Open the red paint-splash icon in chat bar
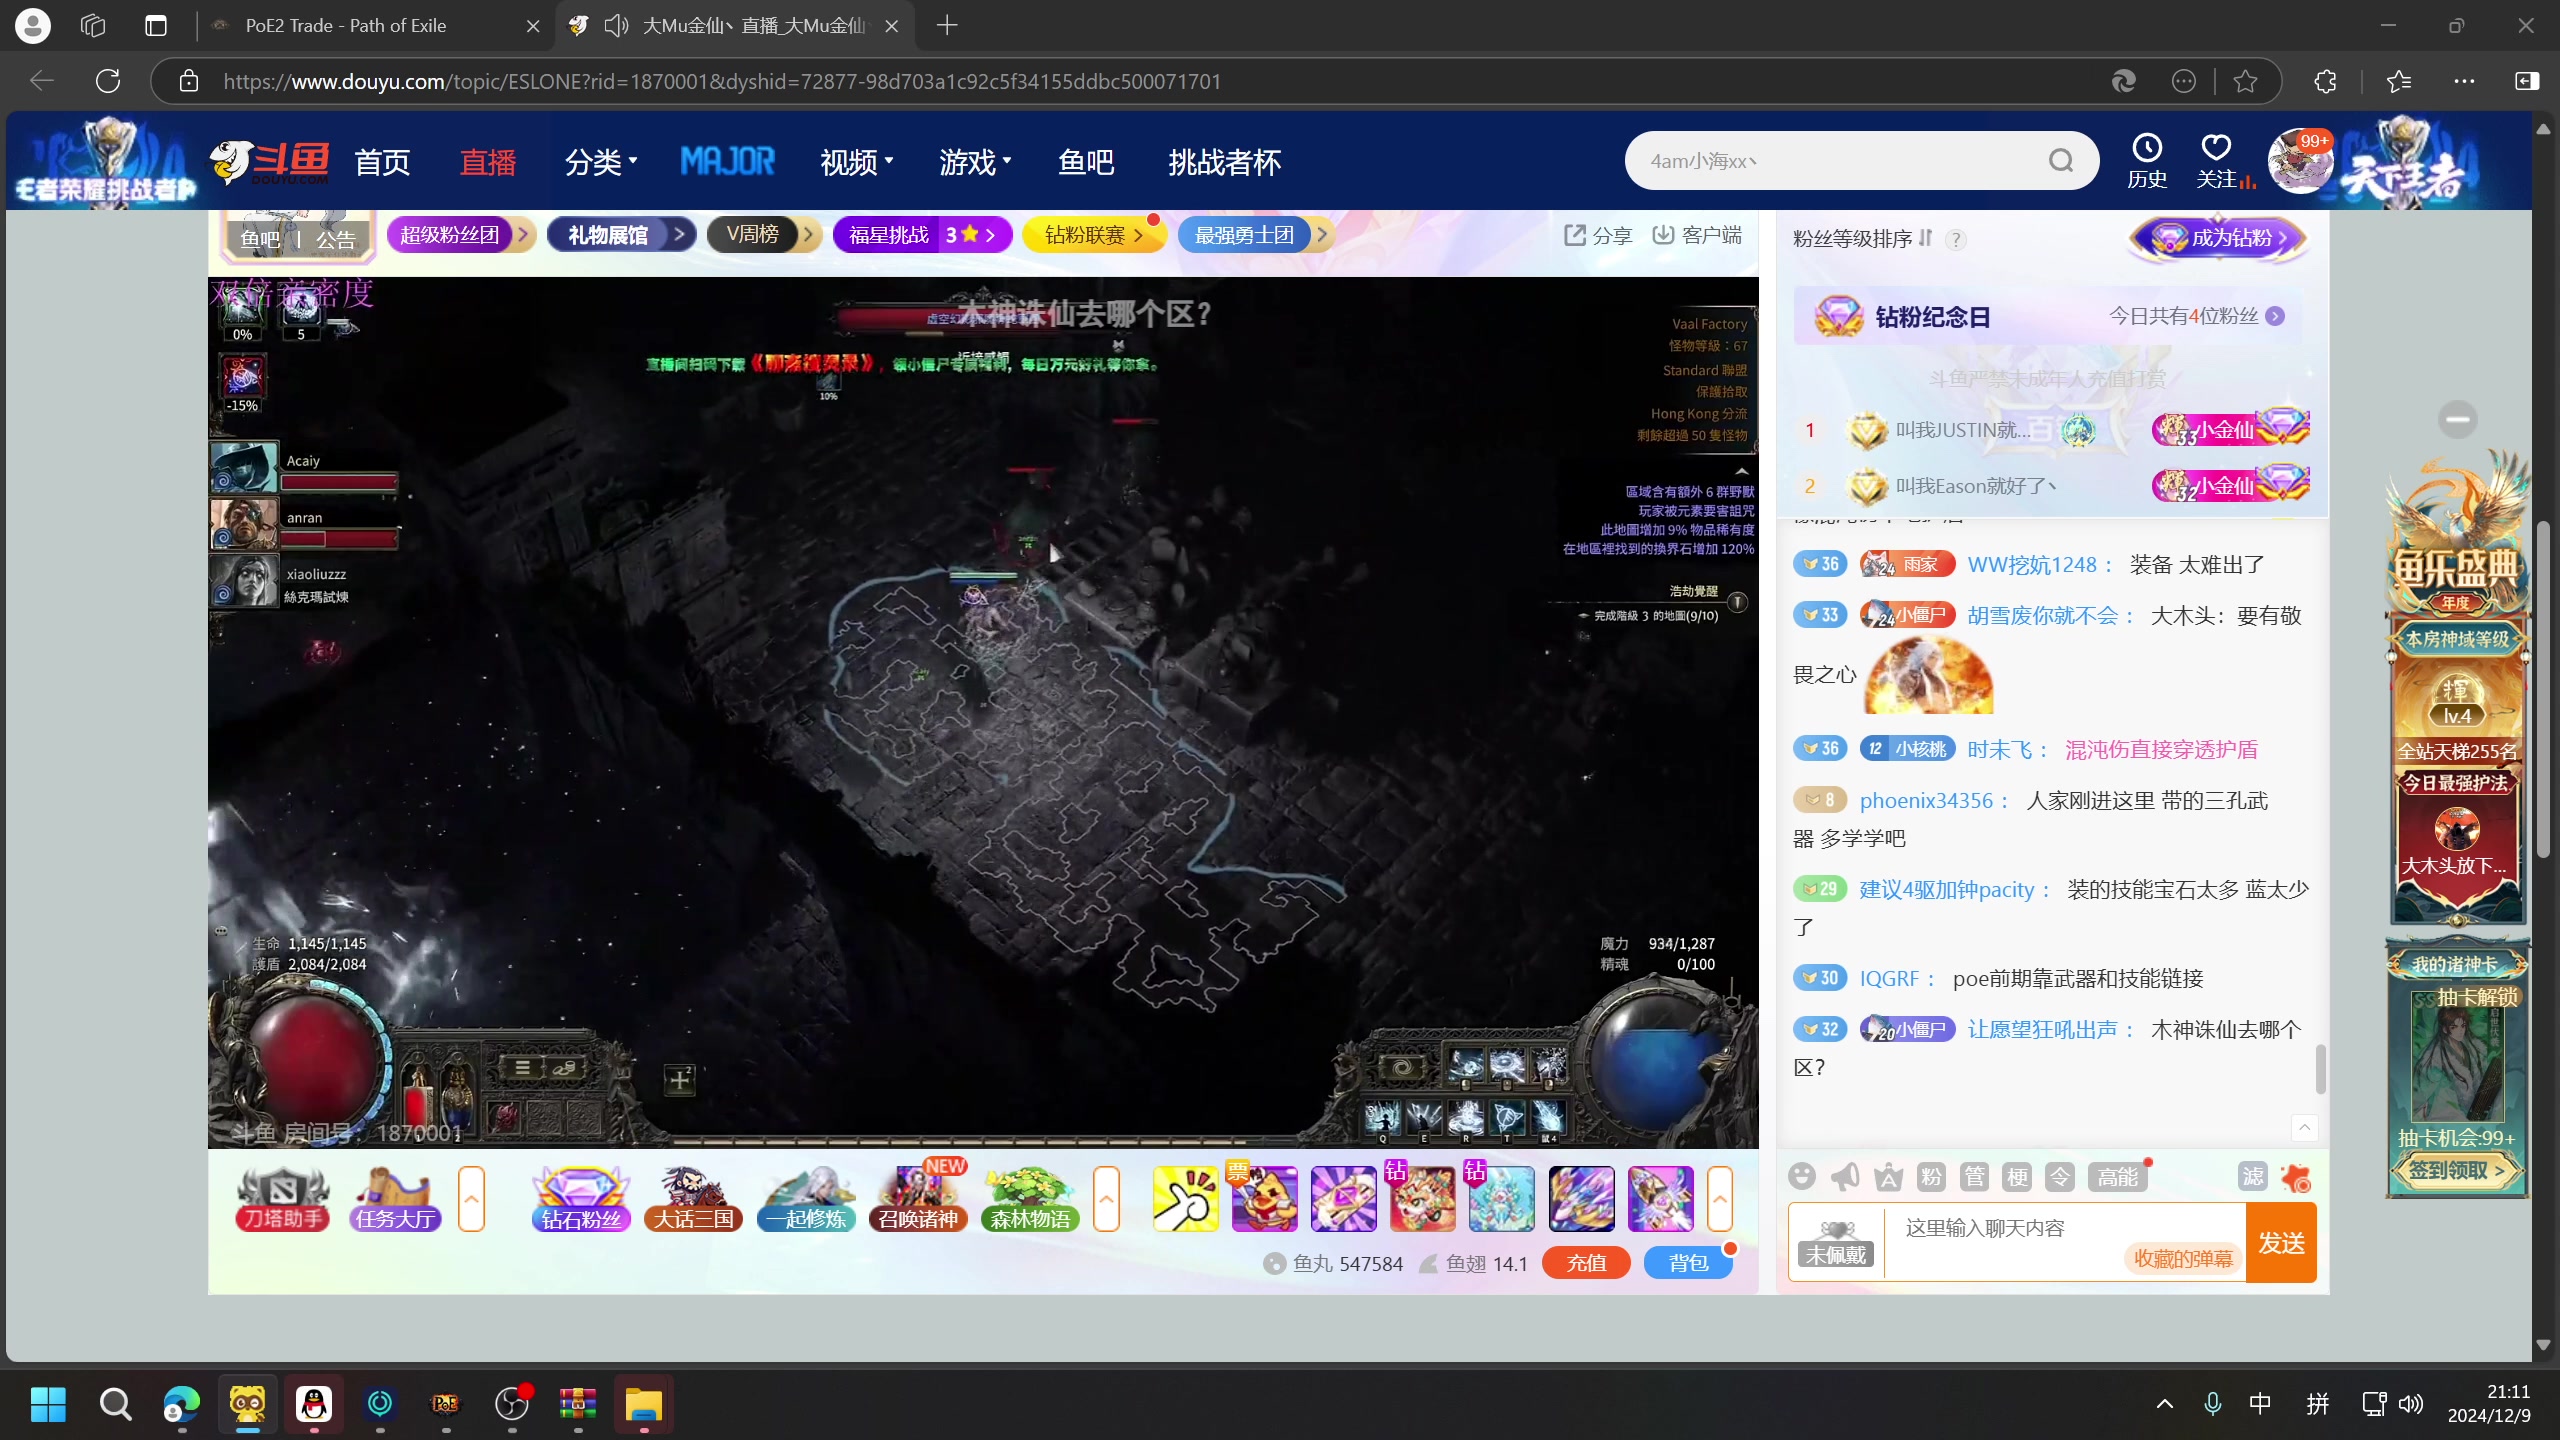2560x1440 pixels. click(x=2296, y=1177)
